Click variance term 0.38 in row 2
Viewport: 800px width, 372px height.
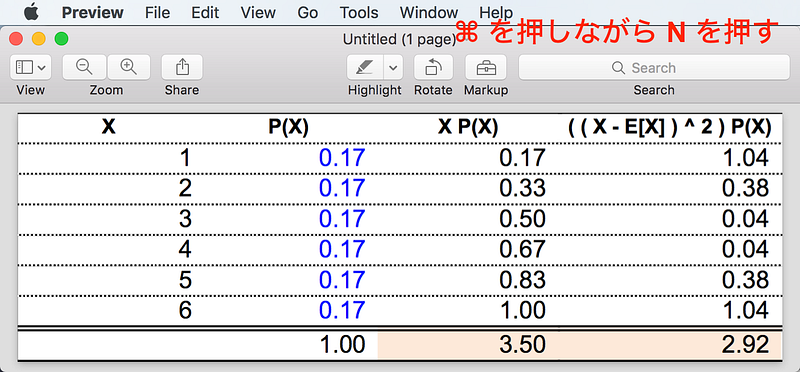pos(746,189)
